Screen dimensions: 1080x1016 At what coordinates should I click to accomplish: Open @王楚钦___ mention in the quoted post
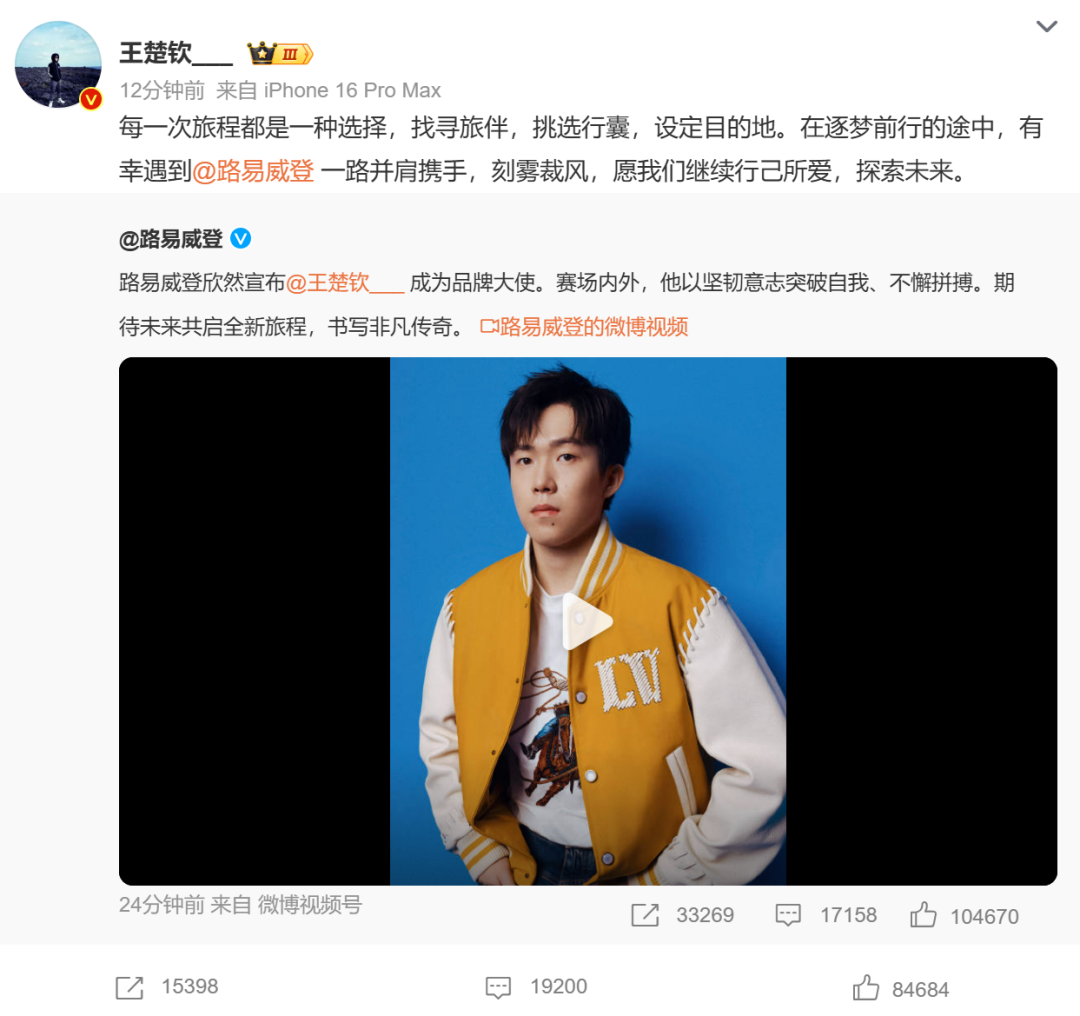(x=345, y=282)
